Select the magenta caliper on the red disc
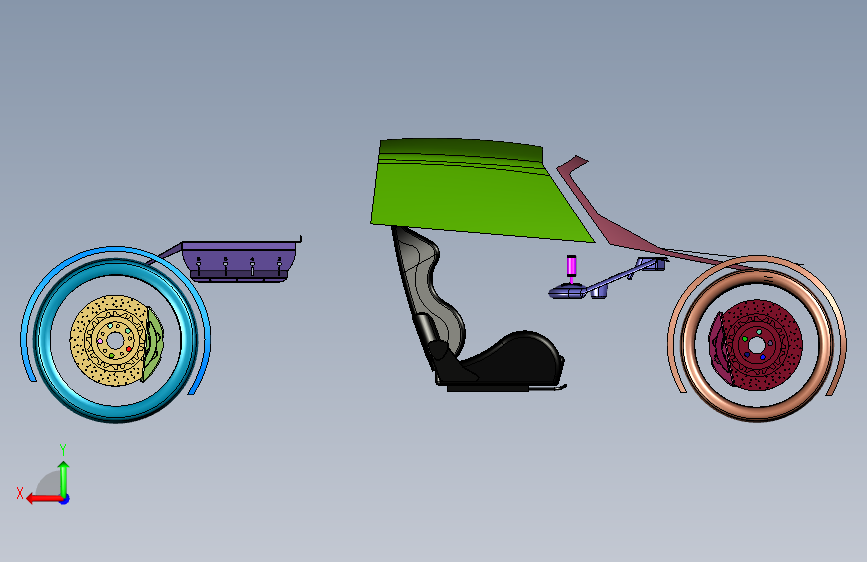The height and width of the screenshot is (562, 867). [x=719, y=348]
